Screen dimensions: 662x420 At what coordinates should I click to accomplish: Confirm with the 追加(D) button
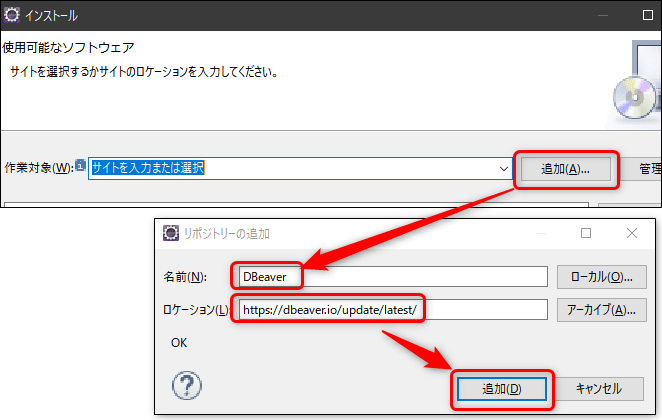click(502, 389)
